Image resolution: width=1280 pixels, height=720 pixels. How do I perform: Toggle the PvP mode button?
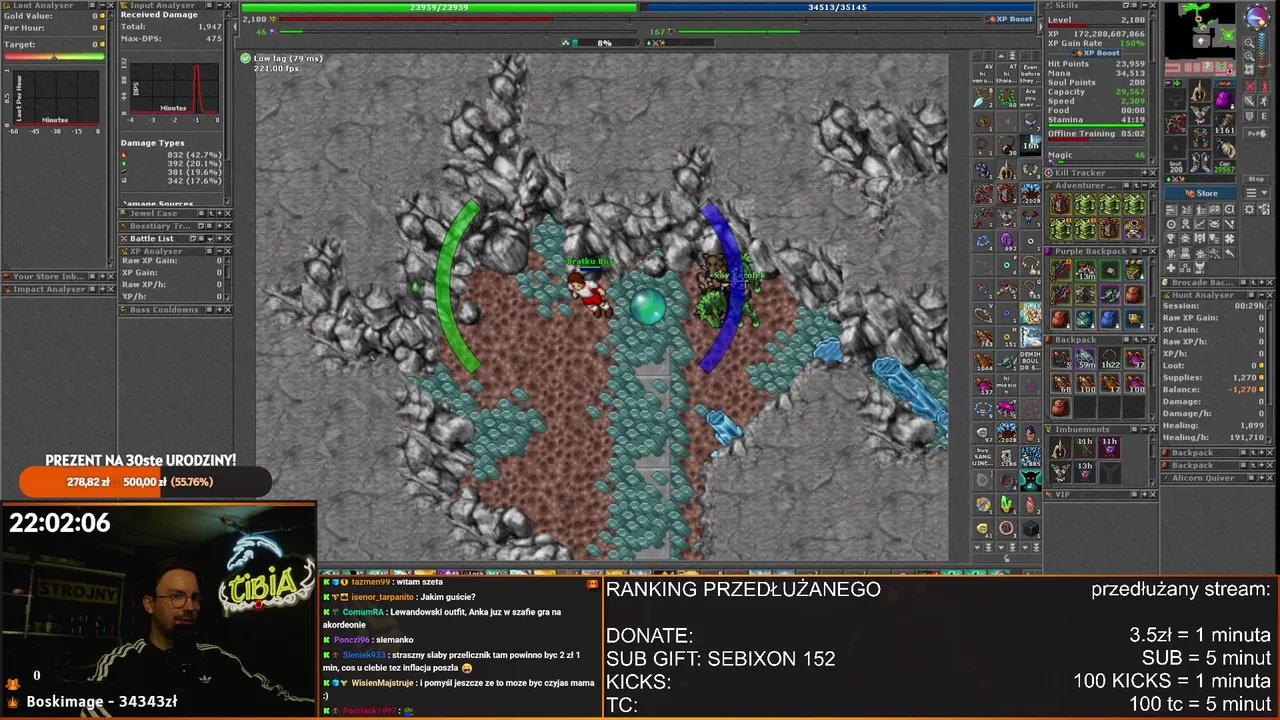1255,131
